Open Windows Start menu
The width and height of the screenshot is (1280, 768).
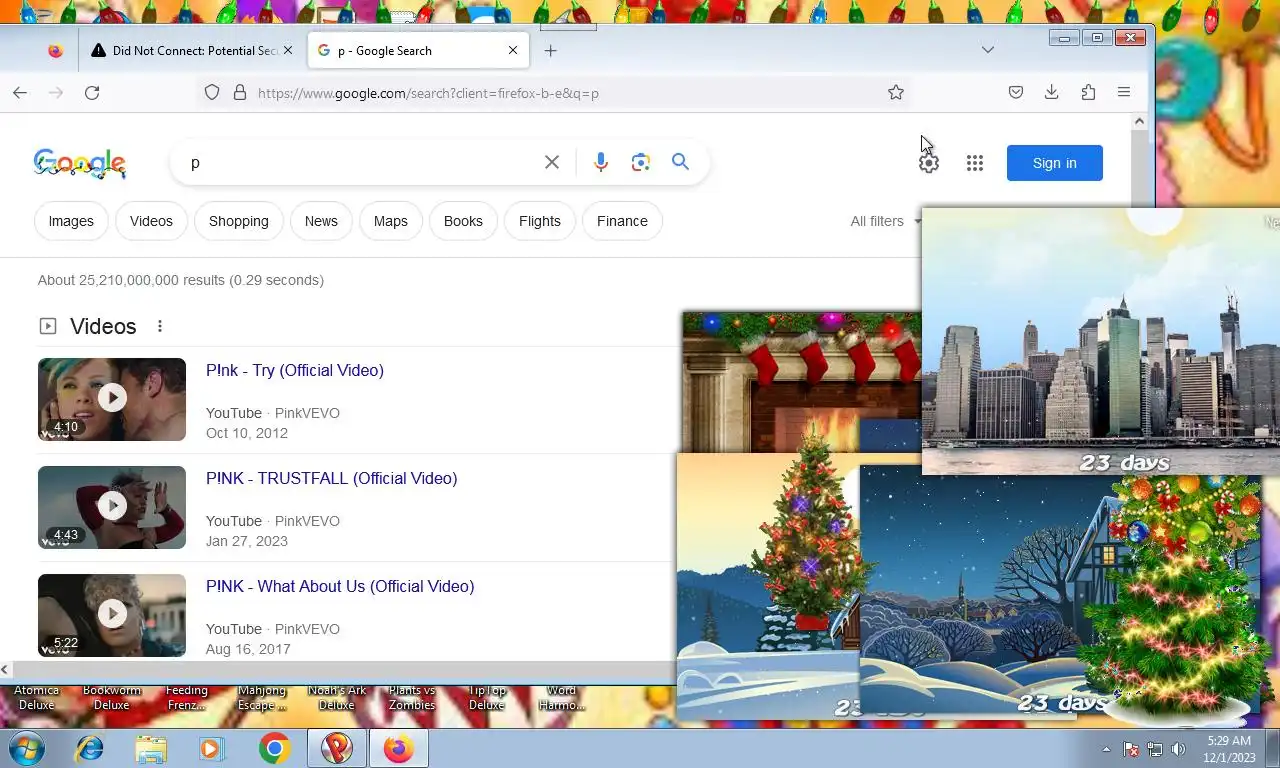click(x=26, y=748)
